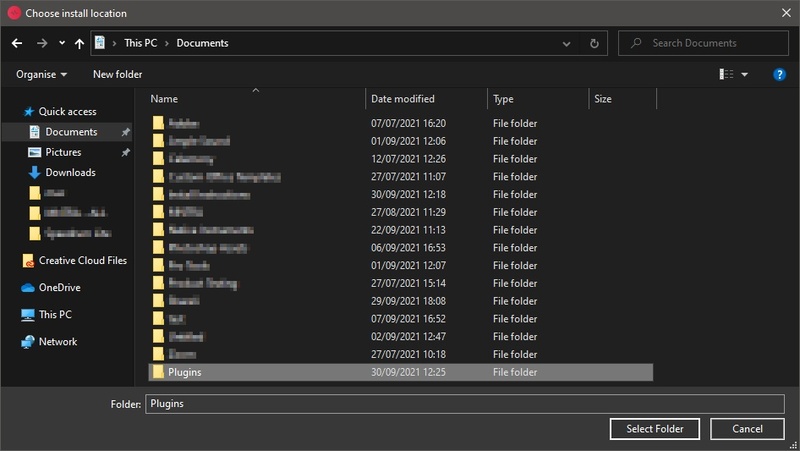Click the change view layout icon
Screen dimensions: 800x451
[x=726, y=74]
